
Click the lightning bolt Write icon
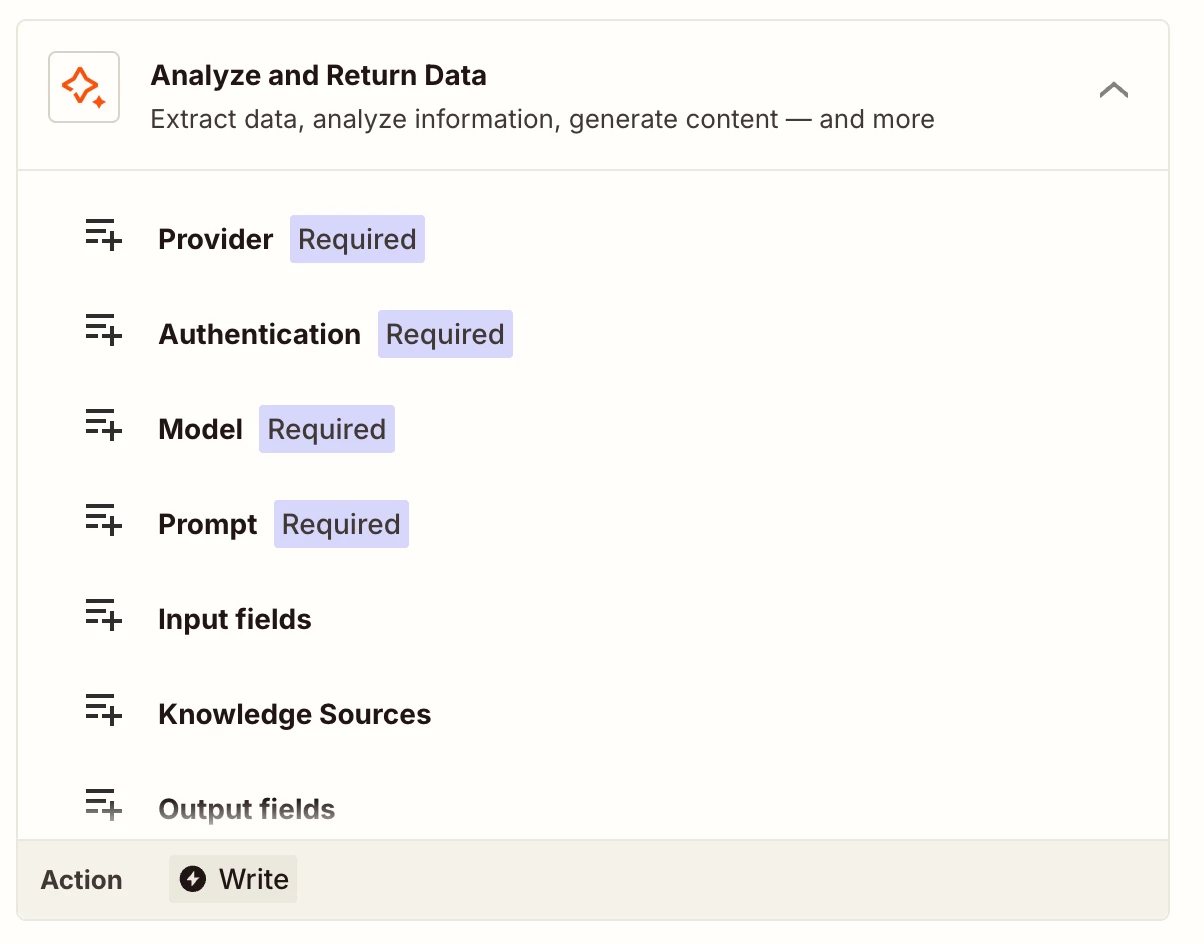(193, 879)
